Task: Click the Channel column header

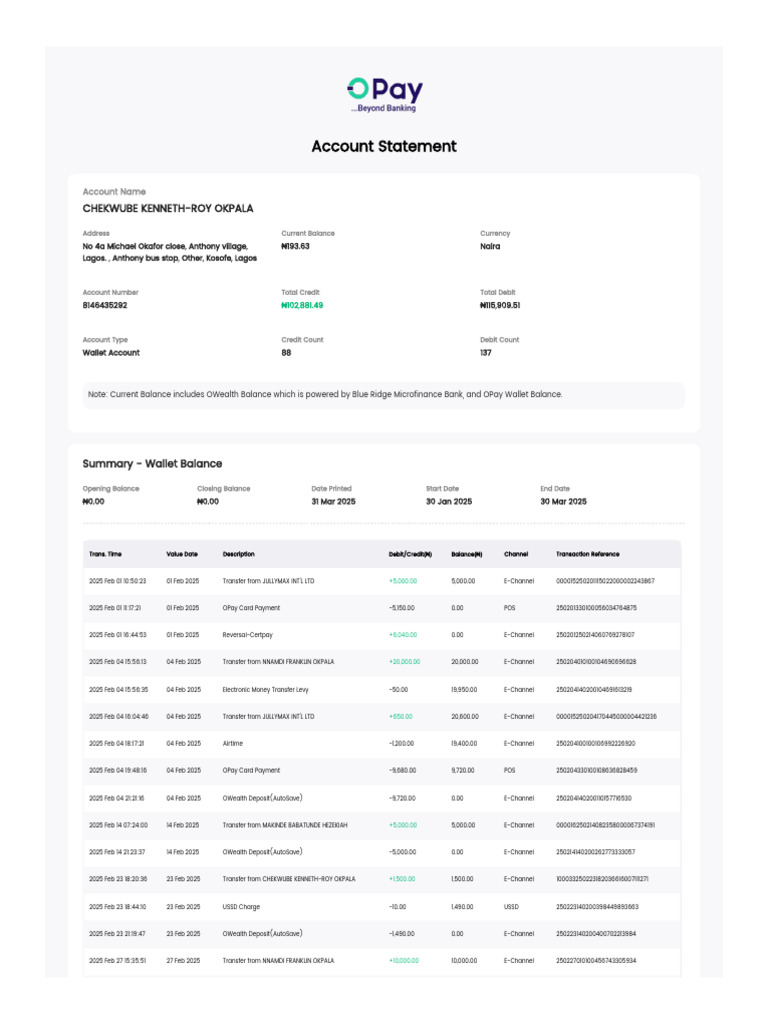Action: pyautogui.click(x=515, y=554)
